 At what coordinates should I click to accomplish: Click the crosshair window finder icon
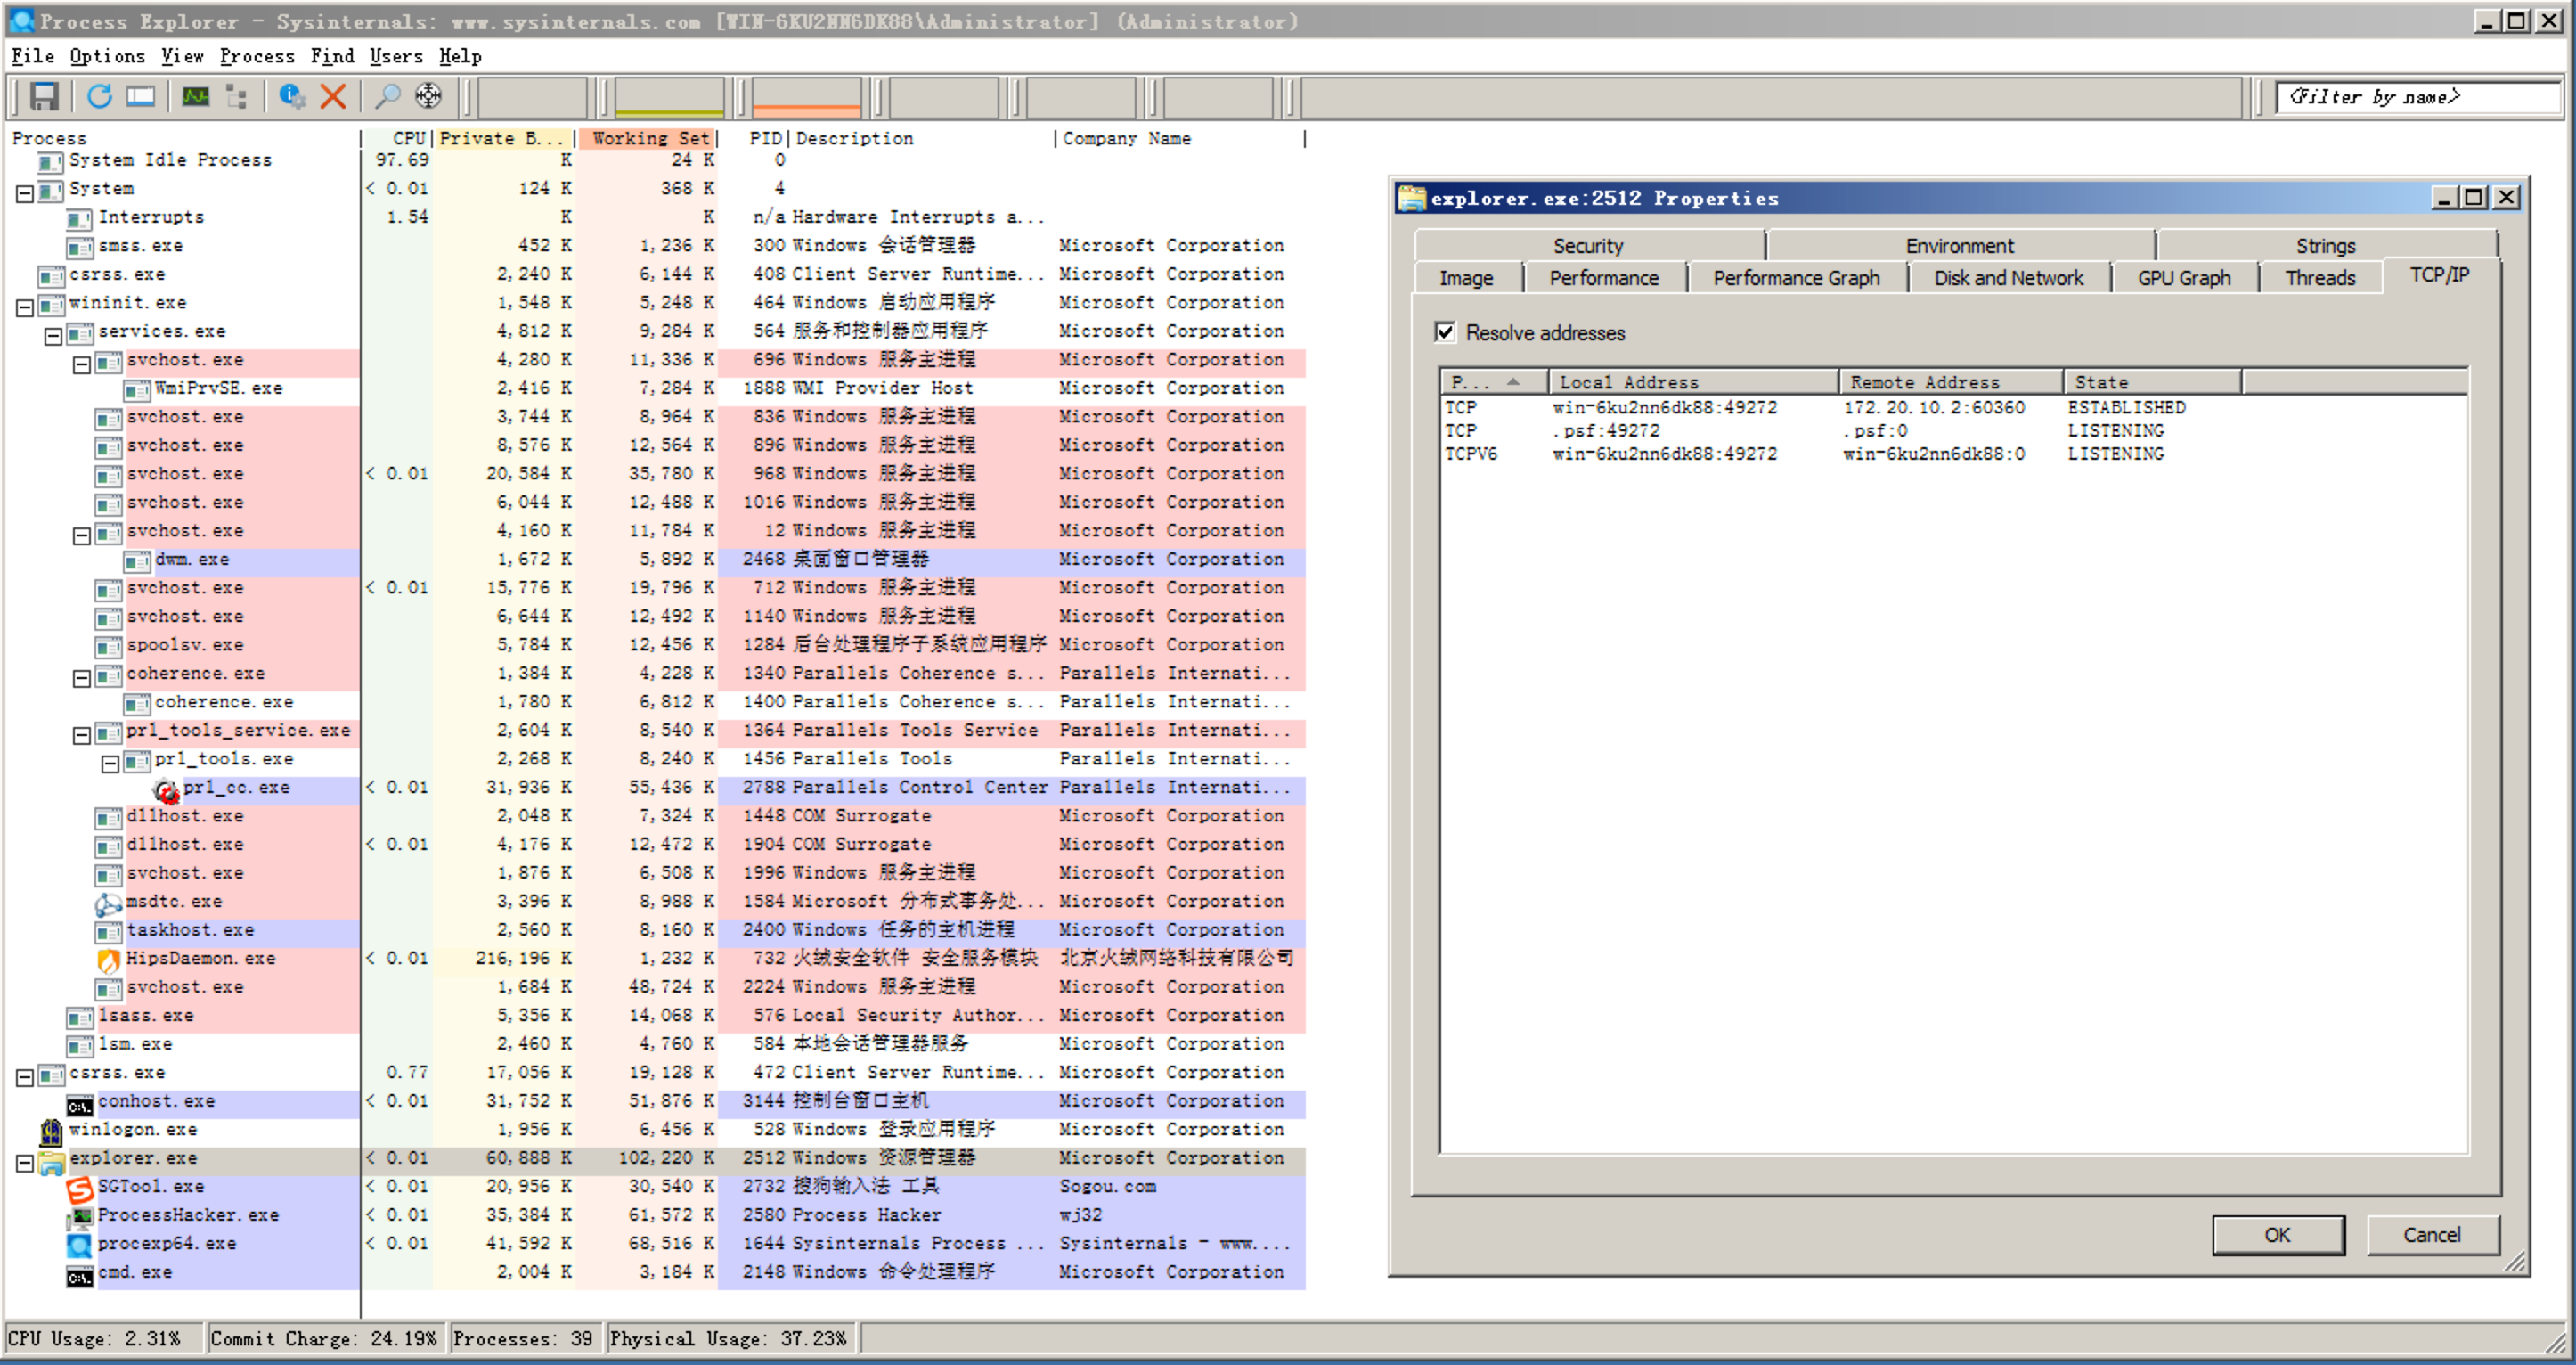pos(428,96)
